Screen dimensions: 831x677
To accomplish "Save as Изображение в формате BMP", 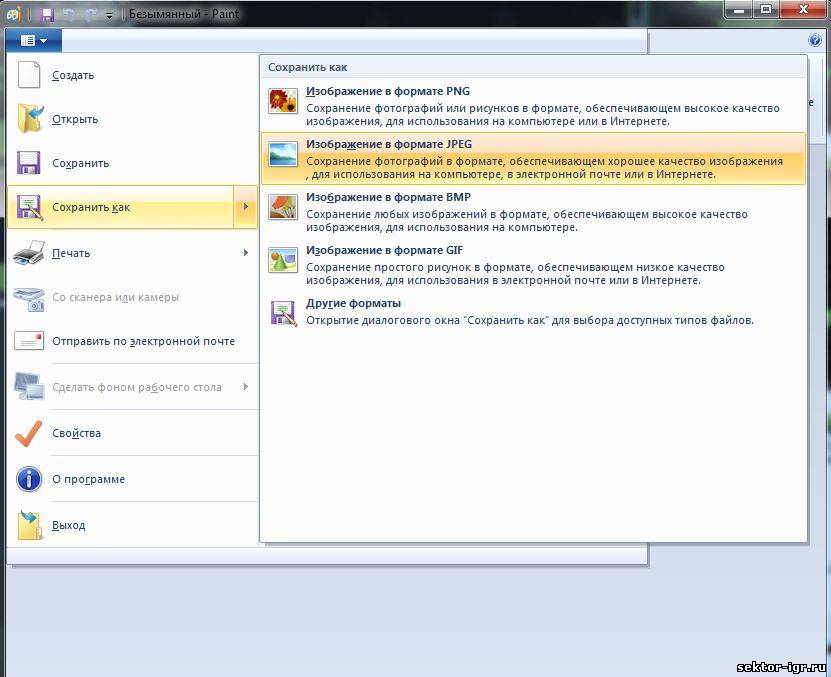I will pos(534,212).
